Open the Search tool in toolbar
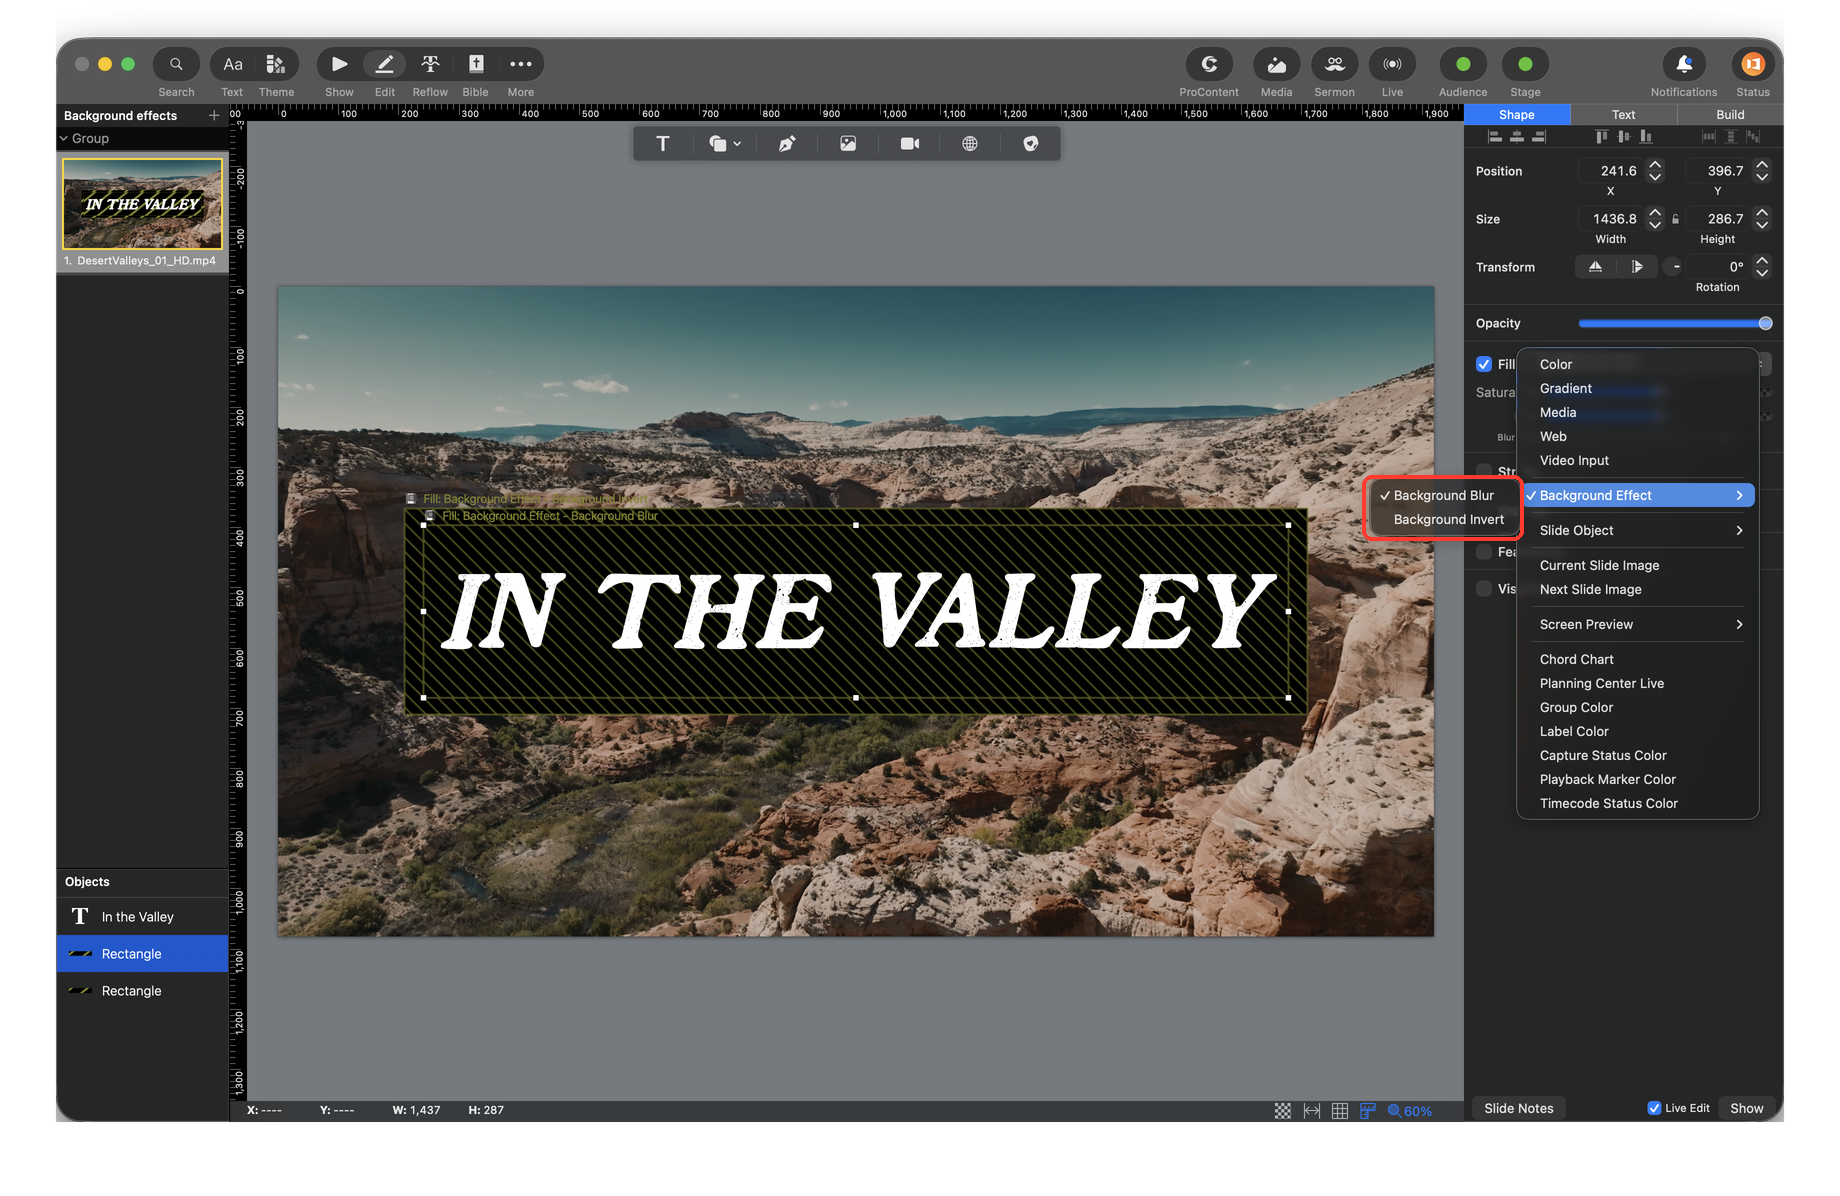 [176, 64]
